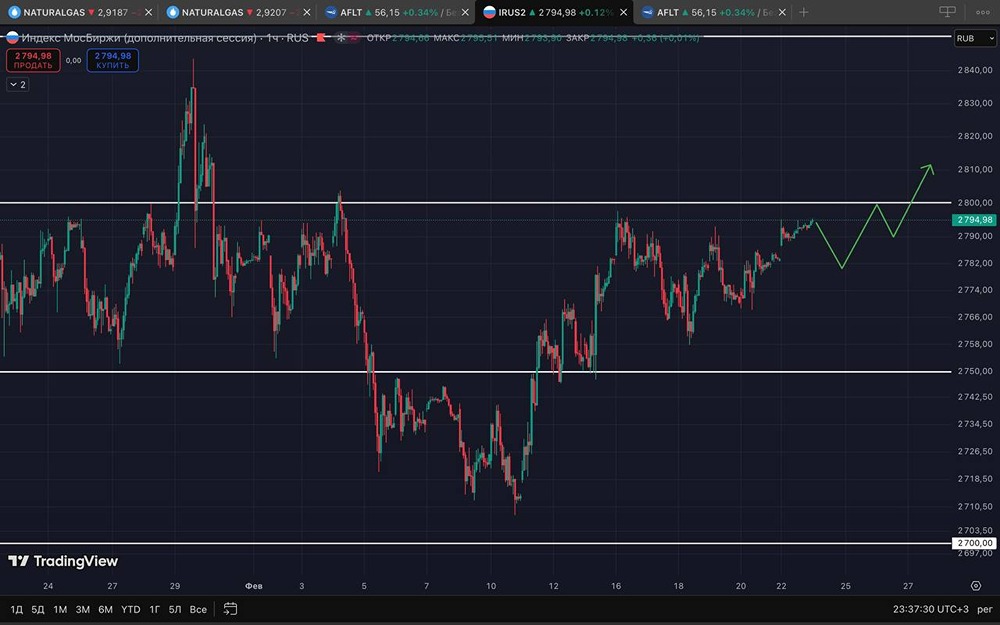Toggle the рег session setting

tap(985, 609)
